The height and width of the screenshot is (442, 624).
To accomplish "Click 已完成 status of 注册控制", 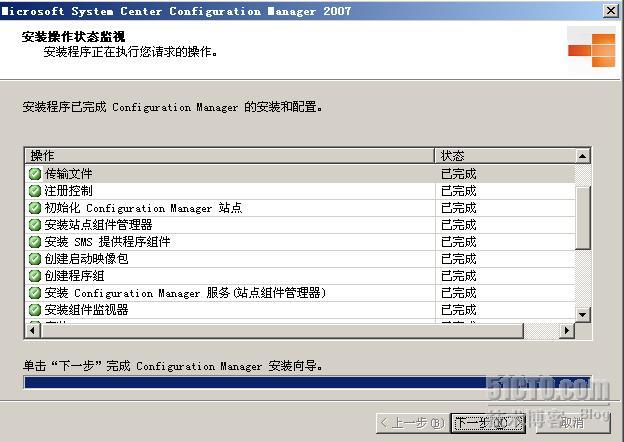I will click(x=458, y=191).
